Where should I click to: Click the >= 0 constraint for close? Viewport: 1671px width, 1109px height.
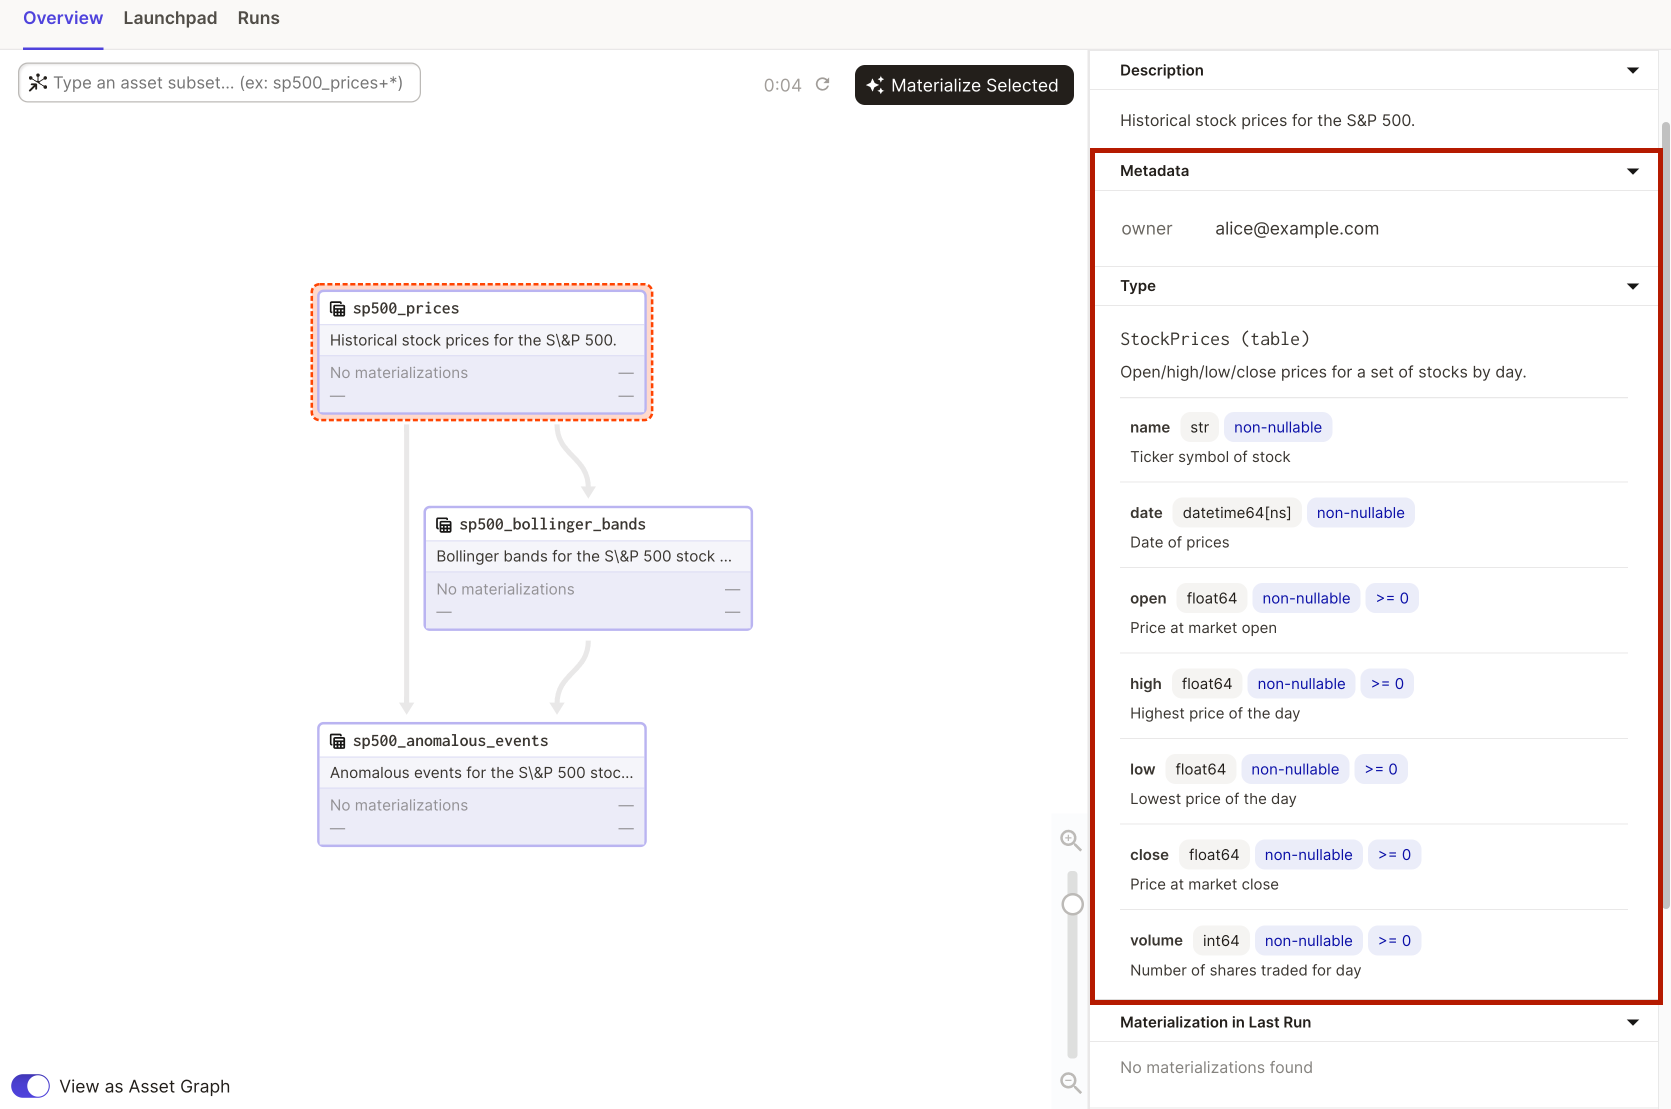click(x=1394, y=855)
